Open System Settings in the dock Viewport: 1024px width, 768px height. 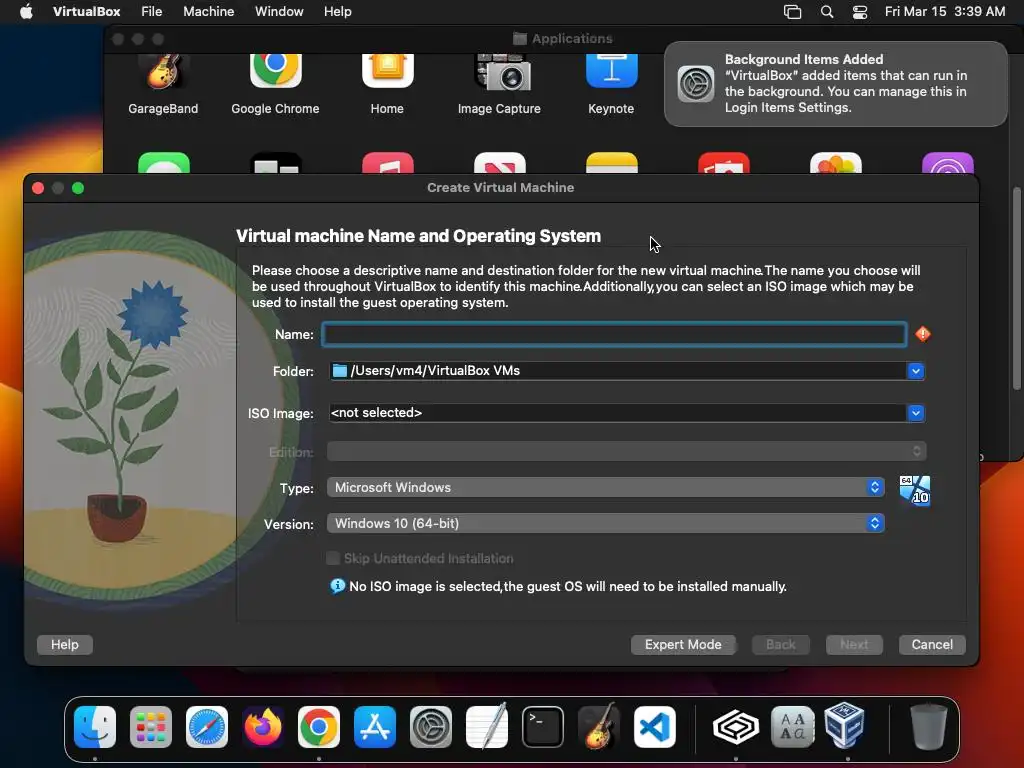coord(431,726)
